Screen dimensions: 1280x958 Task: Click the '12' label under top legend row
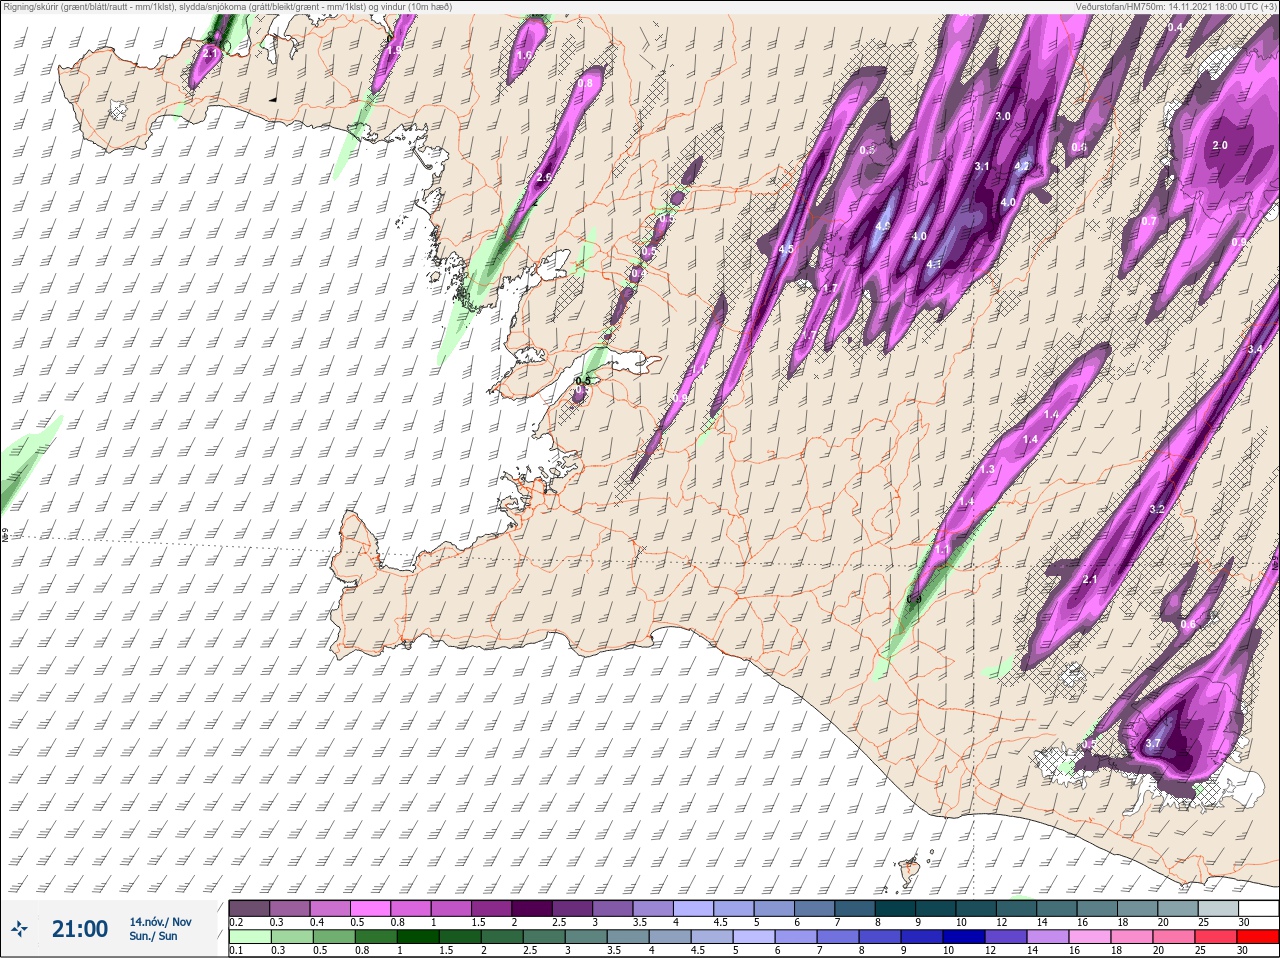[x=1001, y=922]
